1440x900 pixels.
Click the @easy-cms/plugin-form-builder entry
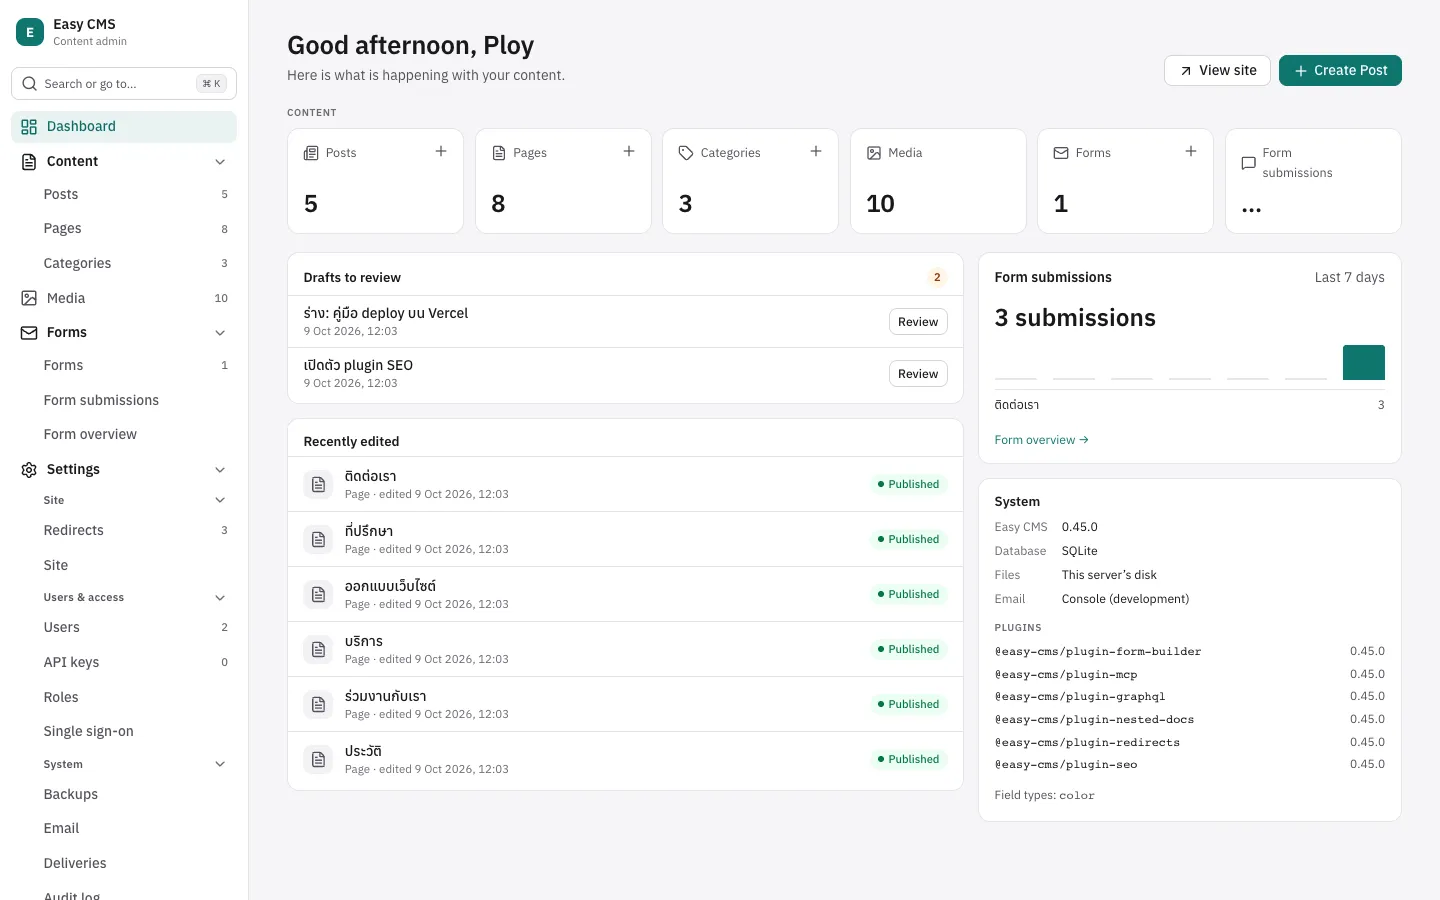(1189, 652)
